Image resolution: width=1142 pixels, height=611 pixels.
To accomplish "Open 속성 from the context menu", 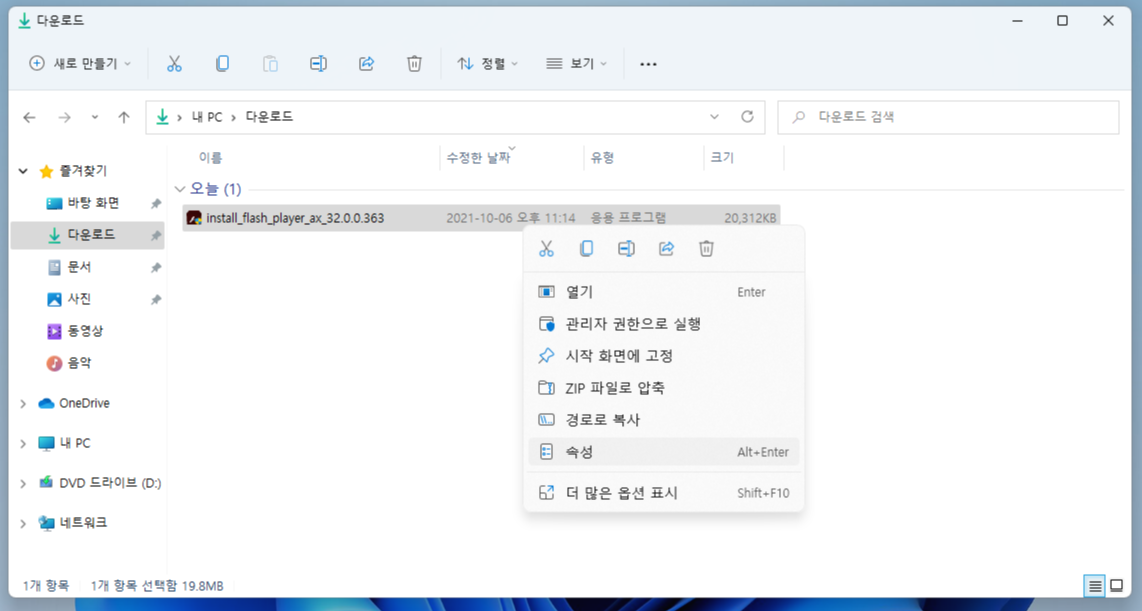I will (x=663, y=452).
